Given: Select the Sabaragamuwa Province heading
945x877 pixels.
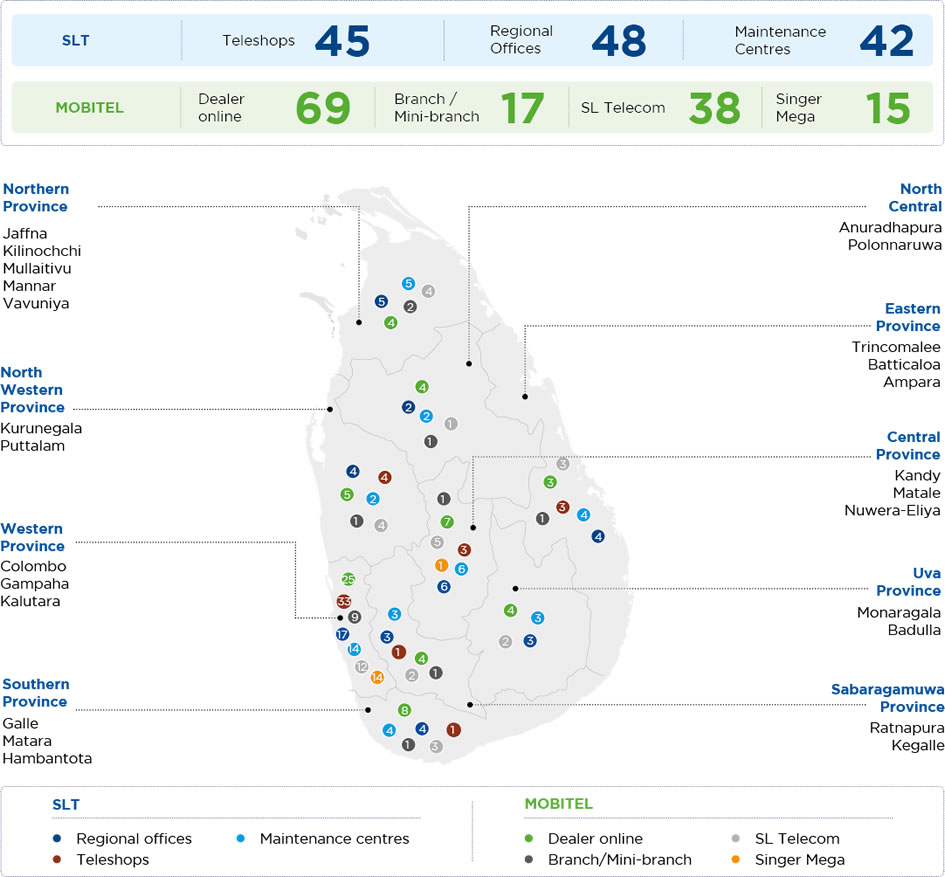Looking at the screenshot, I should [888, 698].
